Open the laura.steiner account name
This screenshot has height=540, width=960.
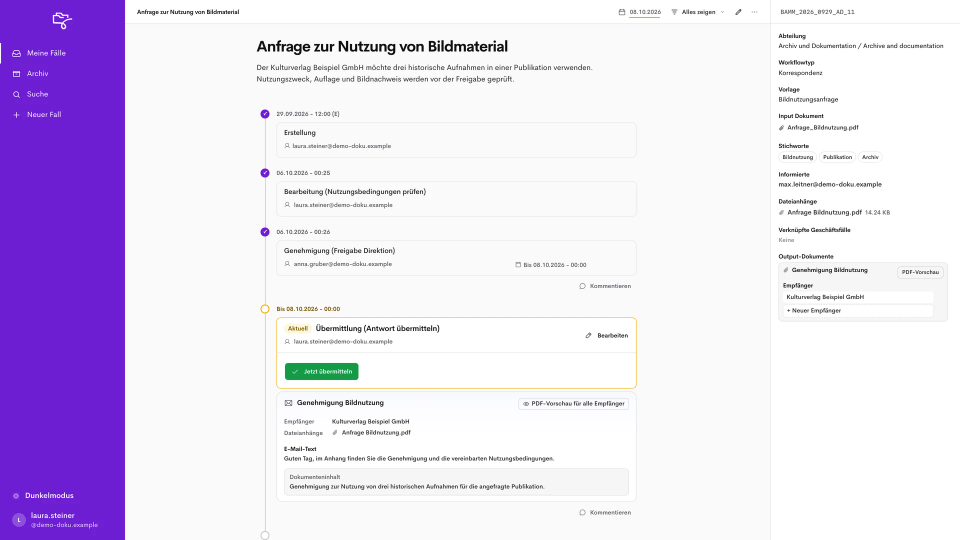pos(53,516)
